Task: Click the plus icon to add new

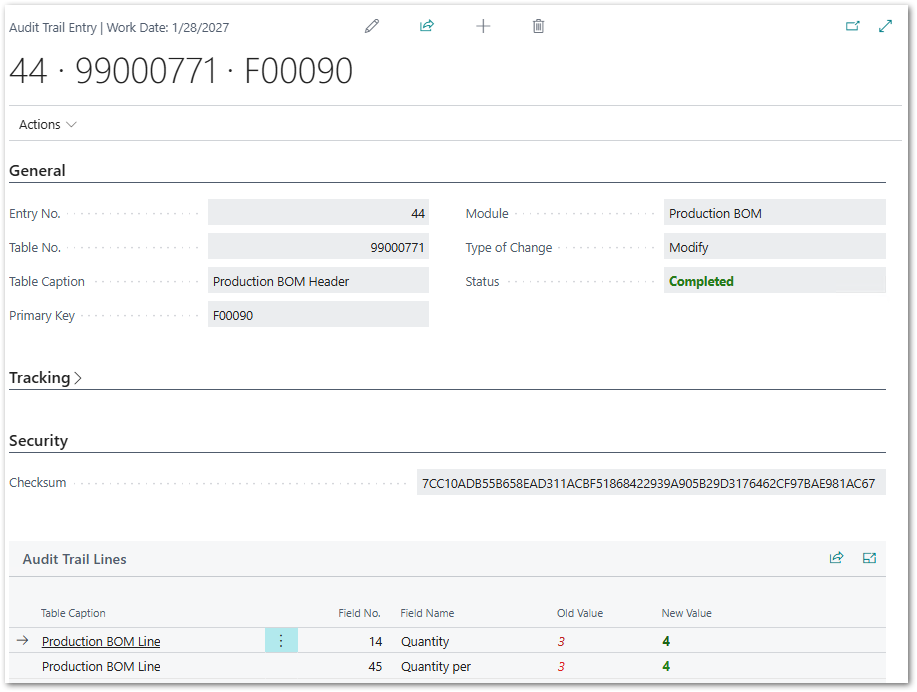Action: pos(483,27)
